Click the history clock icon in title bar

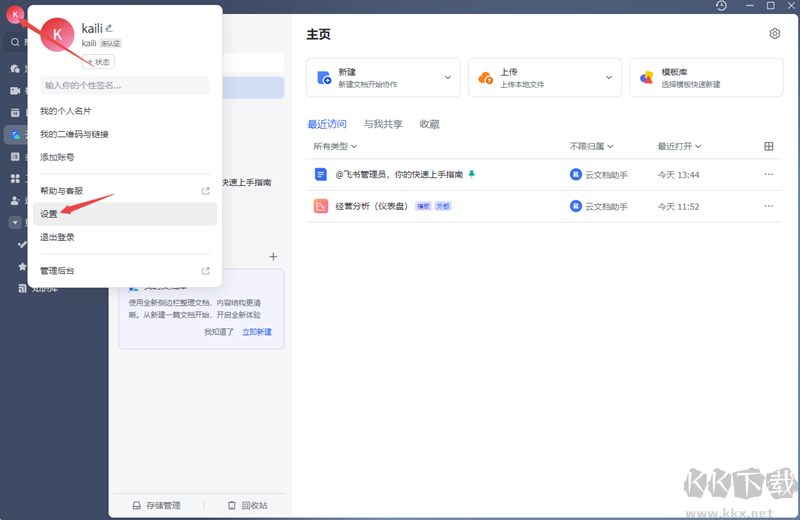click(x=721, y=6)
